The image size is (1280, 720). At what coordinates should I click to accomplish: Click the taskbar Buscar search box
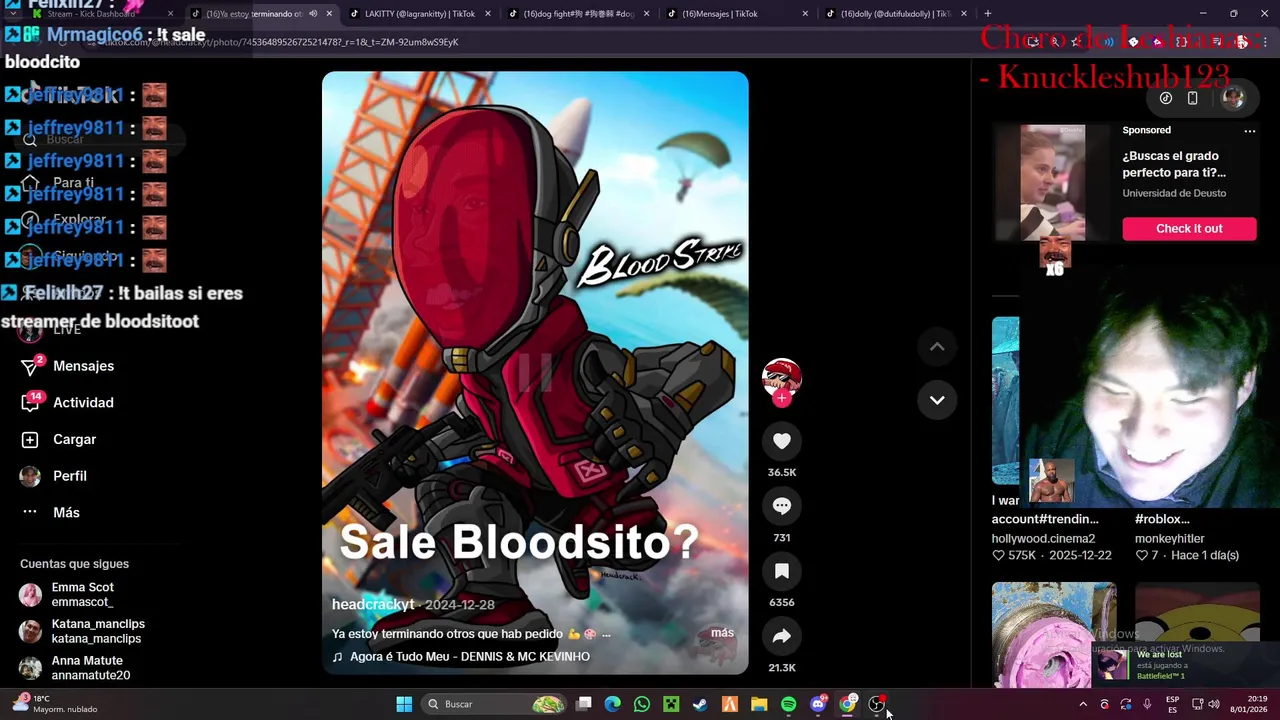pos(495,704)
